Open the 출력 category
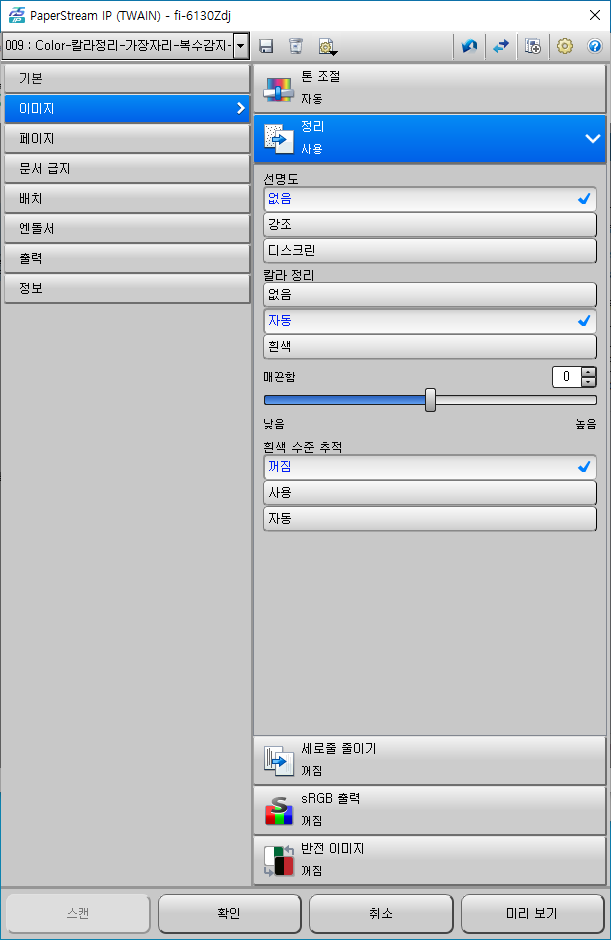The height and width of the screenshot is (940, 611). [x=127, y=258]
